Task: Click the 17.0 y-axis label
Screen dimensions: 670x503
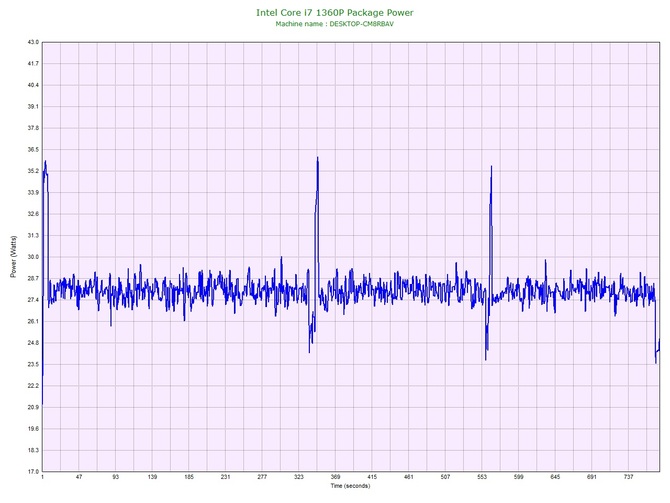Action: [33, 472]
